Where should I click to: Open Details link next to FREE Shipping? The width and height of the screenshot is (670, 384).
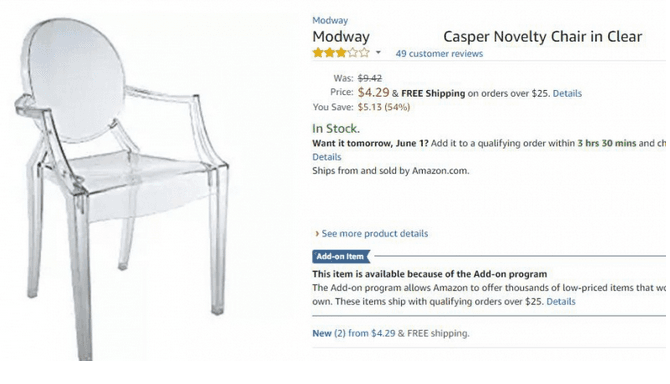coord(567,93)
